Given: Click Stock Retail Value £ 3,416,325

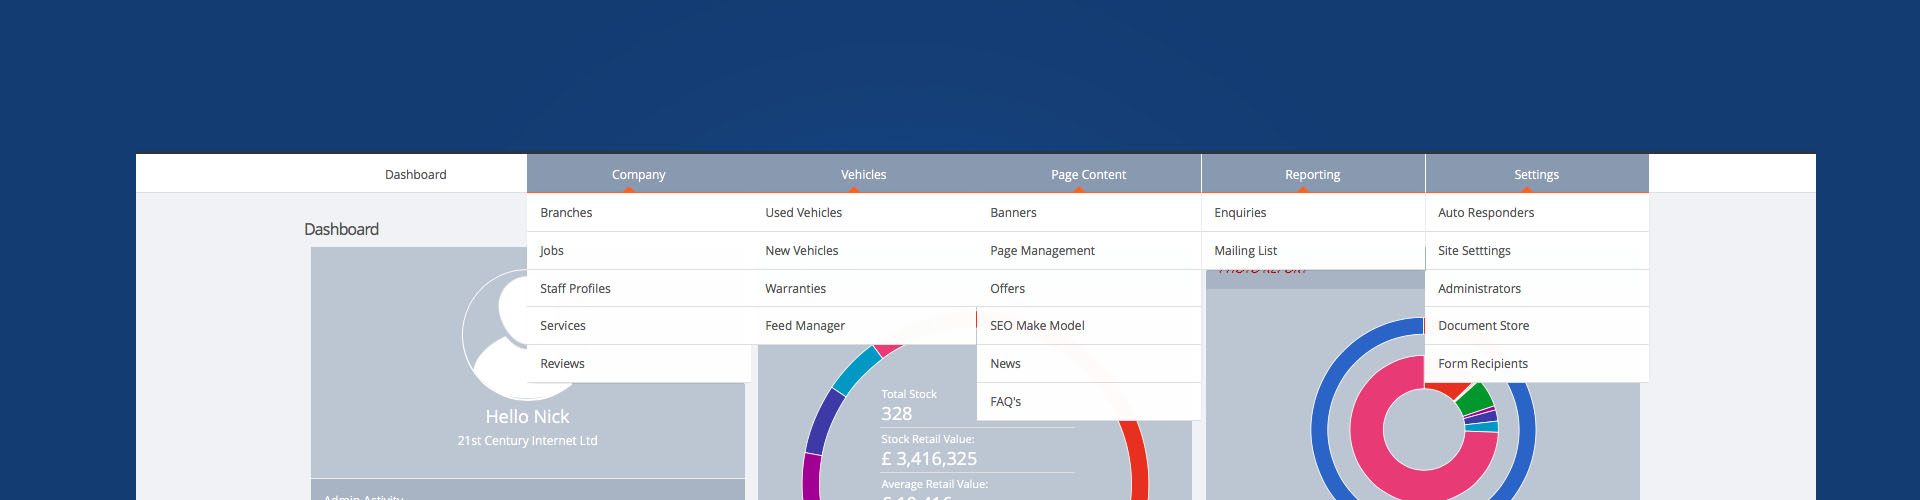Looking at the screenshot, I should [x=929, y=459].
